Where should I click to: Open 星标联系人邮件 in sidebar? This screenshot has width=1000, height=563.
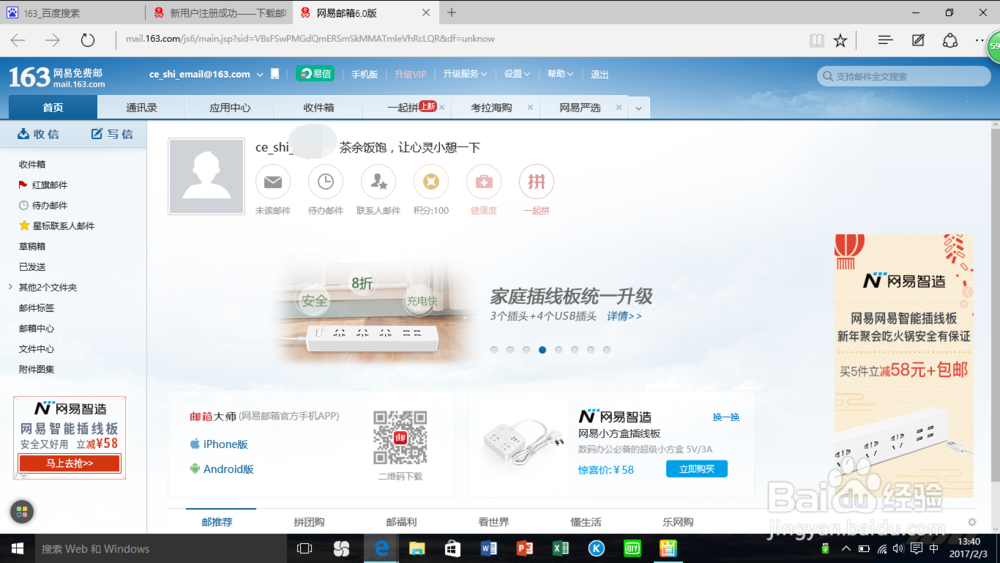point(62,226)
